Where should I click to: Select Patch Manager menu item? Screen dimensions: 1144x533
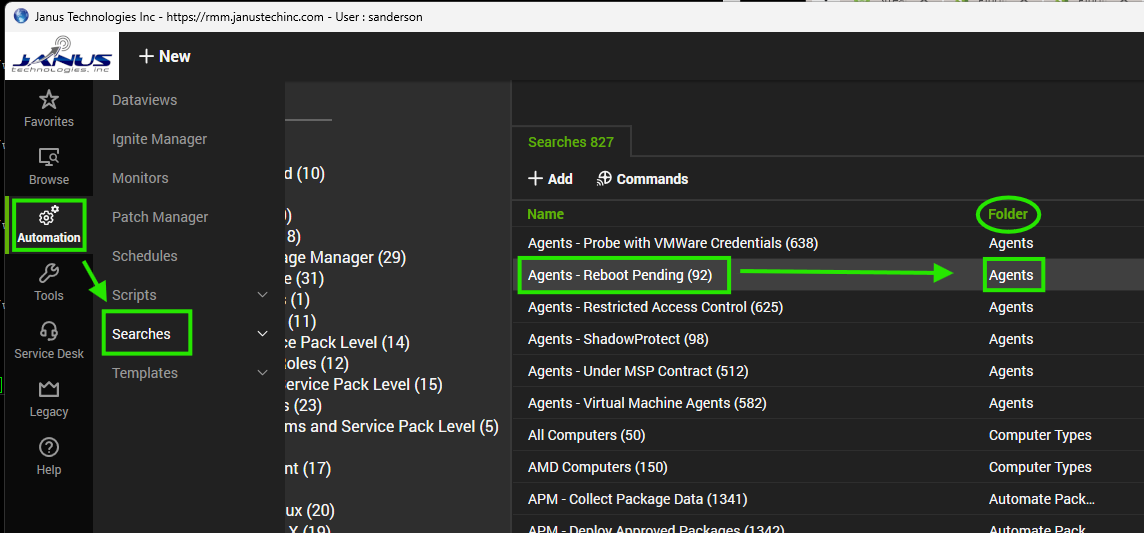(160, 217)
